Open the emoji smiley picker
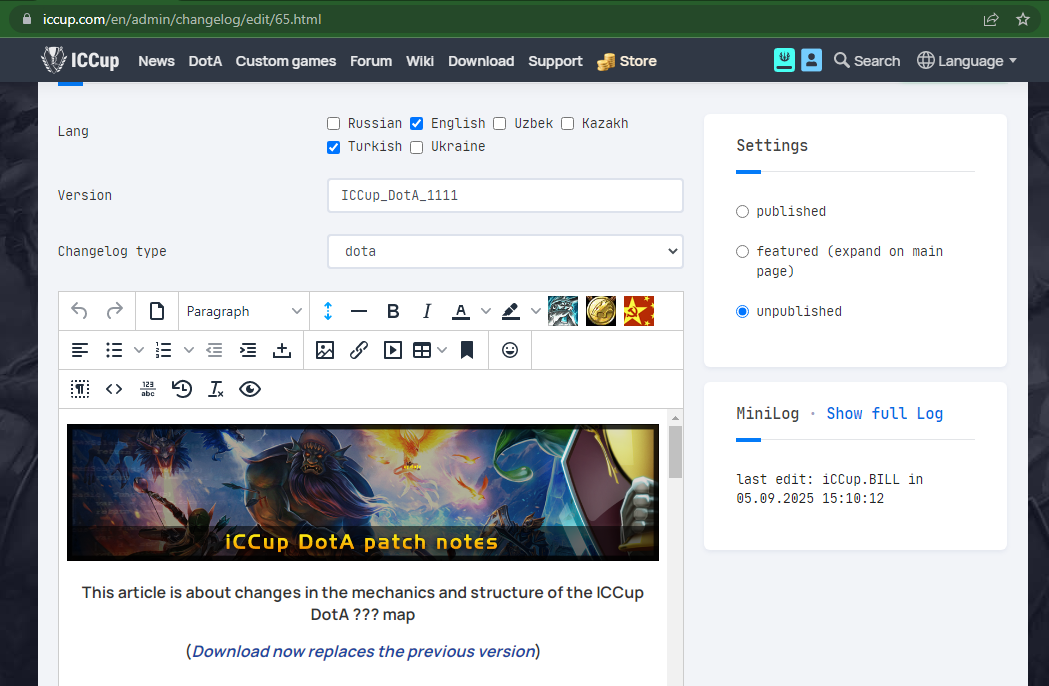This screenshot has height=686, width=1049. (x=510, y=350)
